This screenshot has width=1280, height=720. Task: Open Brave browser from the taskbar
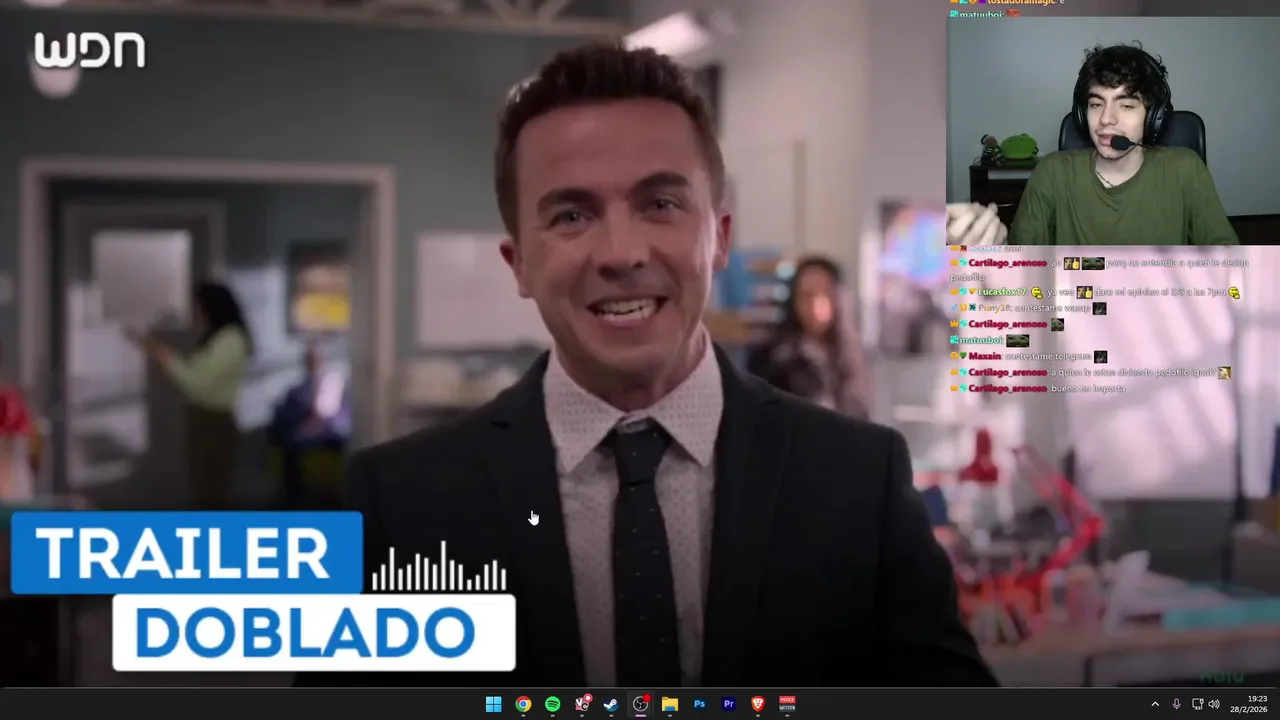click(758, 704)
